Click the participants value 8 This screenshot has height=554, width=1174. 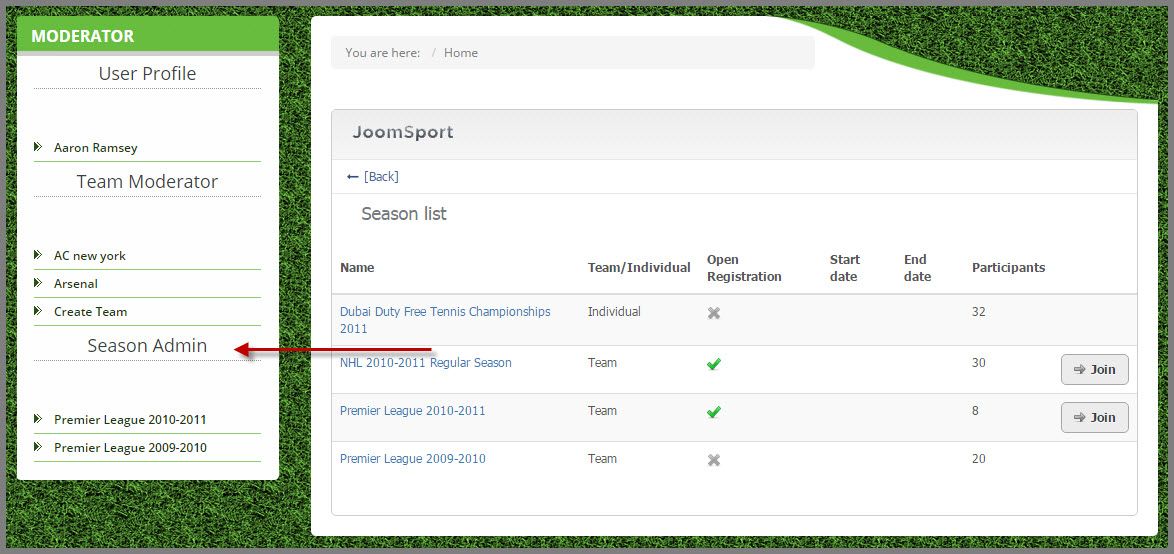(x=976, y=411)
